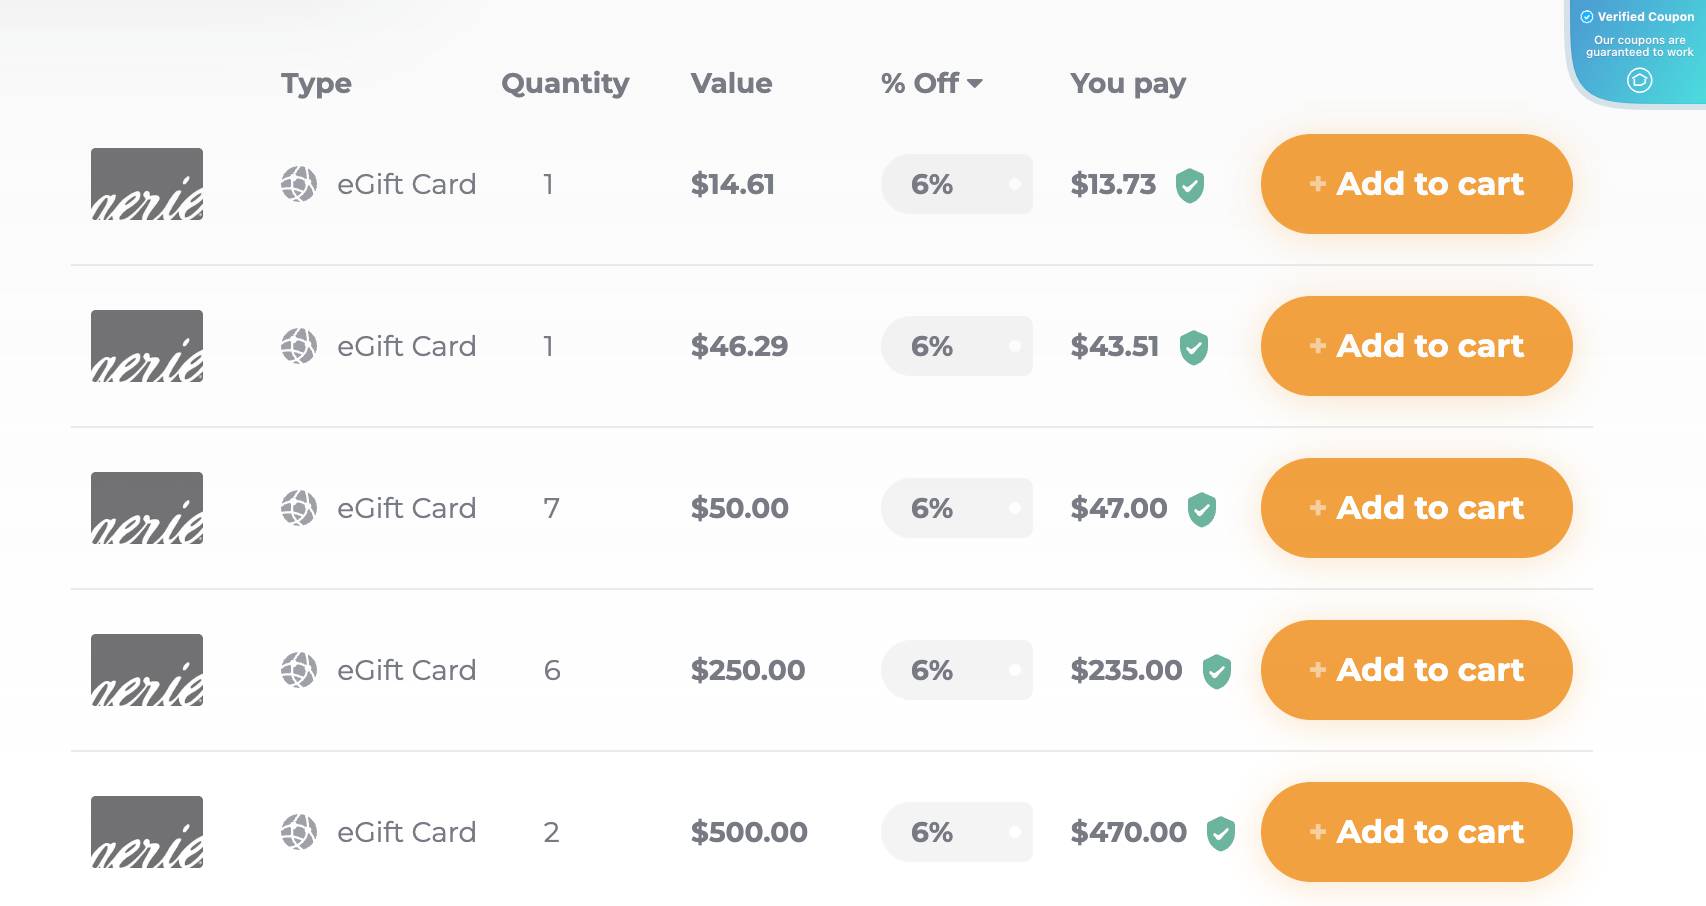The width and height of the screenshot is (1706, 906).
Task: Select the Quantity column header
Action: click(x=565, y=84)
